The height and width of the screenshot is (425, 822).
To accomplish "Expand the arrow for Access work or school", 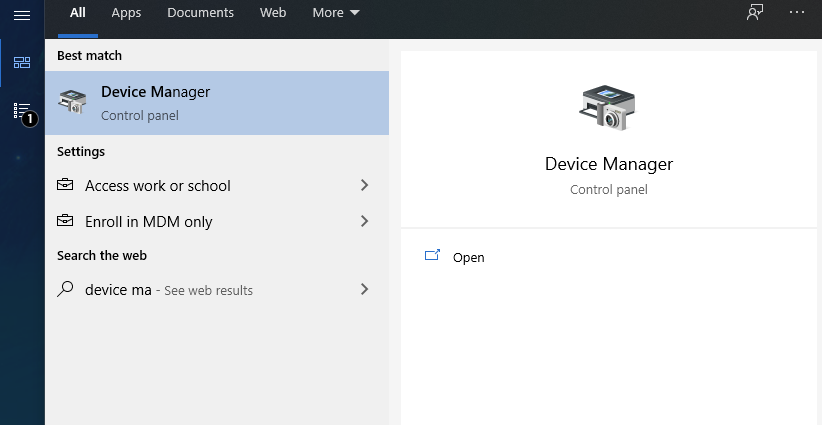I will click(x=365, y=185).
